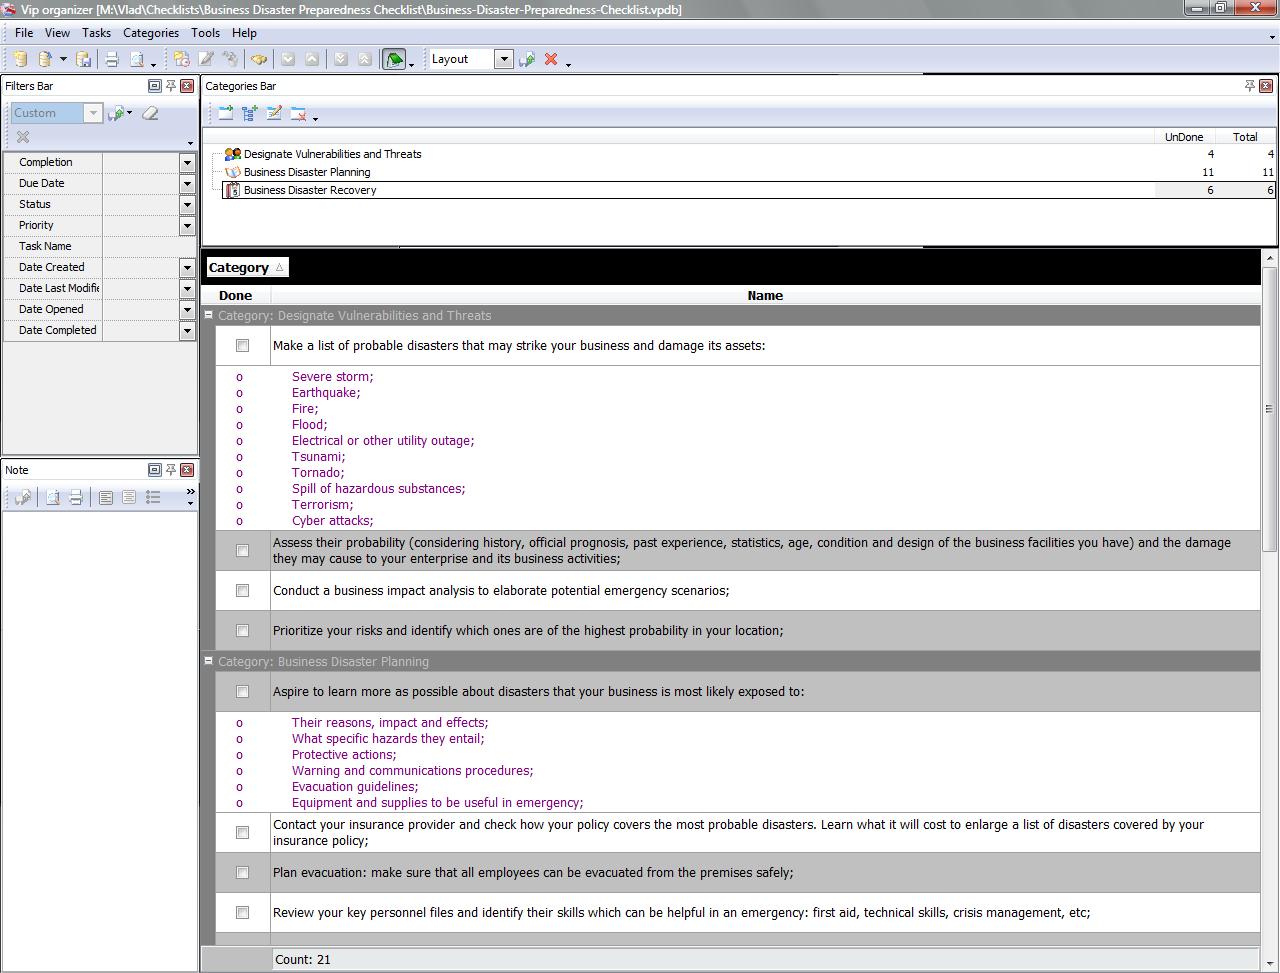Mark 'Conduct a business impact analysis' as done
The height and width of the screenshot is (973, 1280).
(x=242, y=591)
